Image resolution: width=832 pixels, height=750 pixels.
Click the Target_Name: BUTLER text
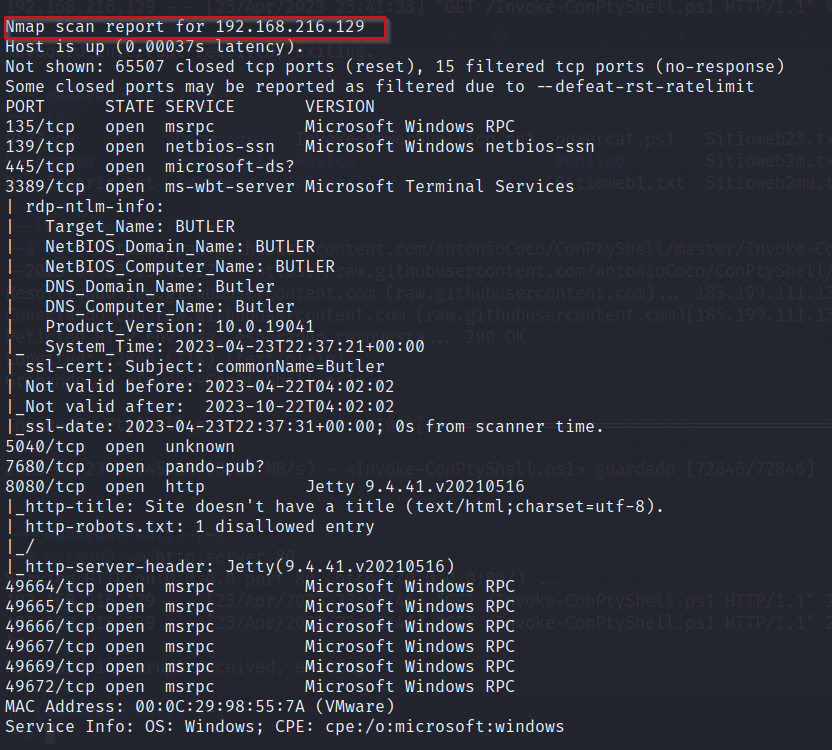[x=140, y=227]
